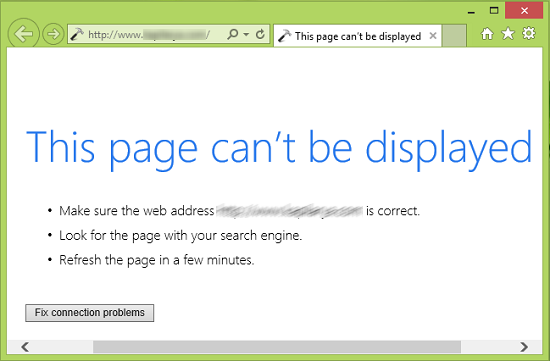Screen dimensions: 550x361
Task: Go back using the Back arrow button
Action: tap(23, 34)
